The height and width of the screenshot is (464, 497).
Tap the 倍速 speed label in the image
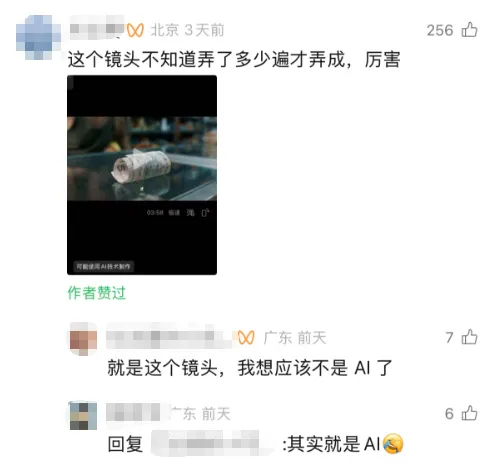point(174,213)
